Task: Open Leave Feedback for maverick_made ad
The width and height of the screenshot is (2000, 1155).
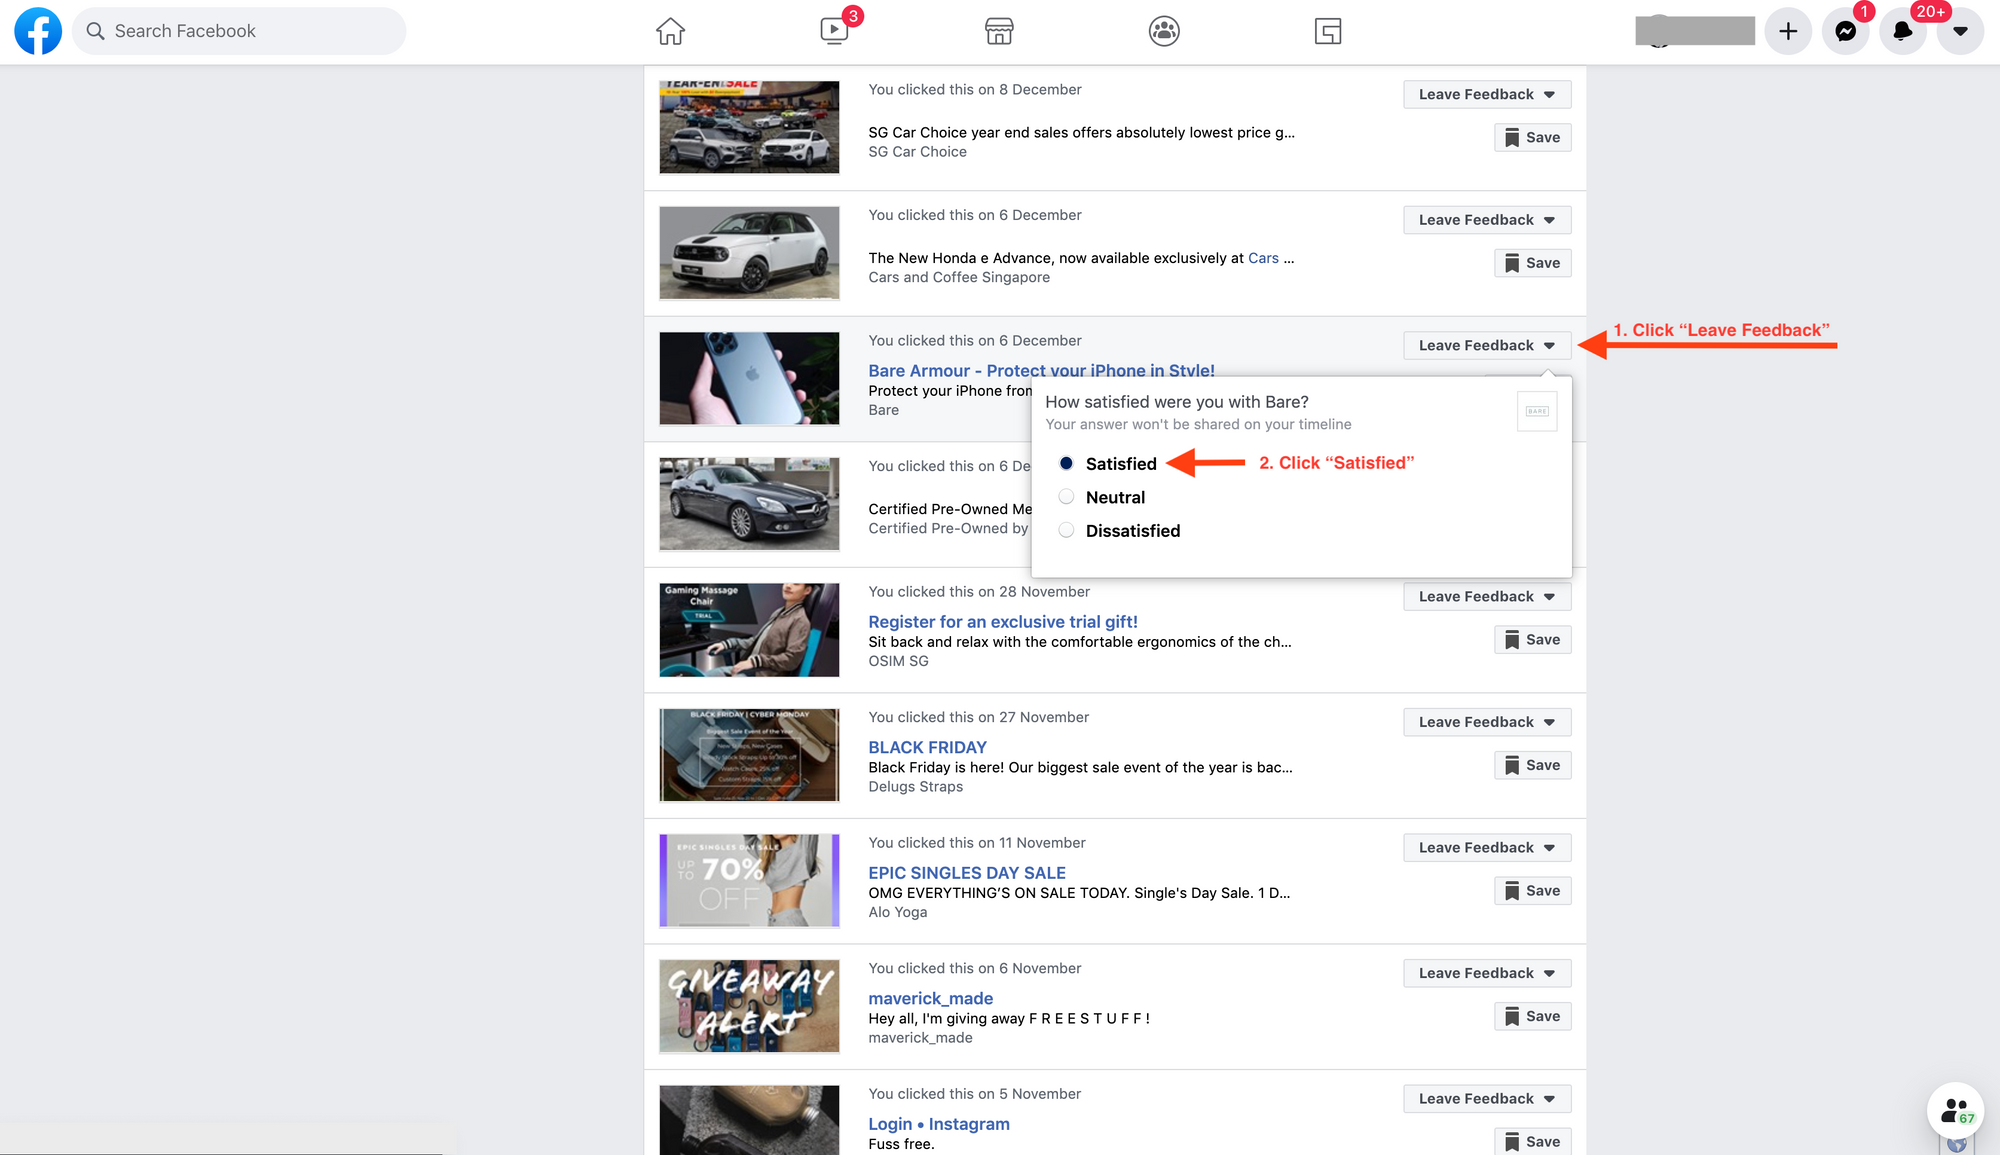Action: tap(1487, 973)
